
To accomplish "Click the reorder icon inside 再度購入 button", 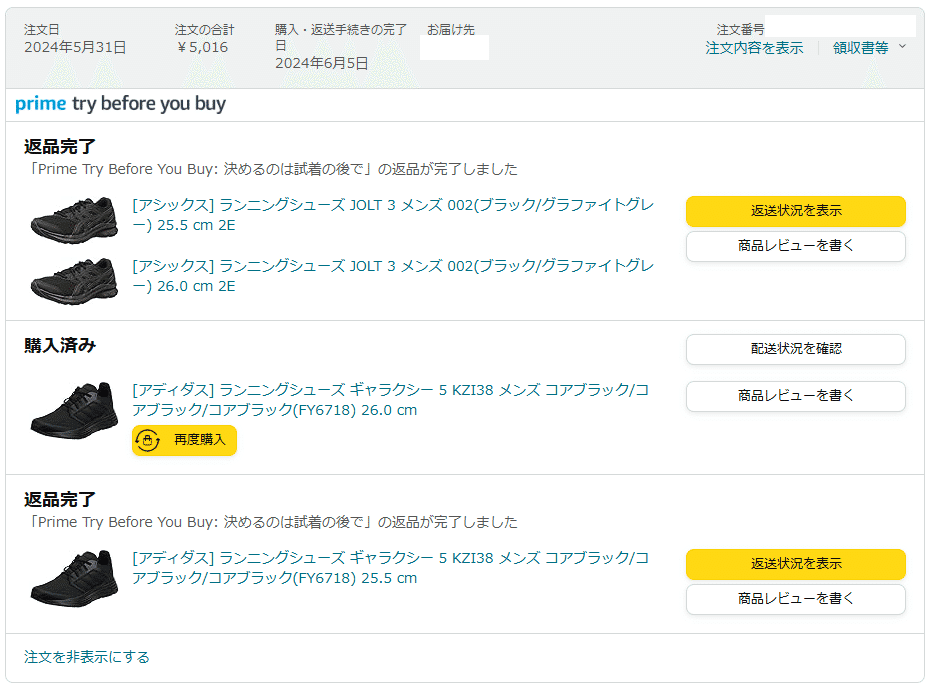I will click(147, 440).
